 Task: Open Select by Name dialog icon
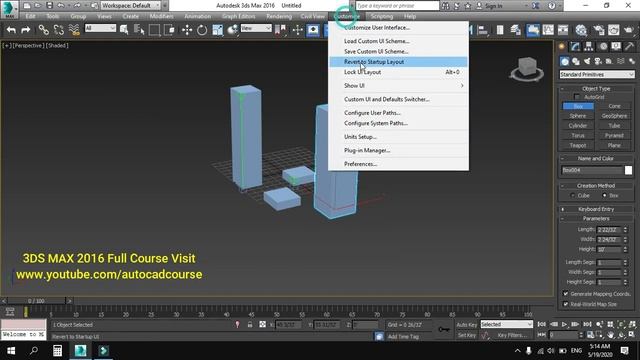tap(139, 30)
